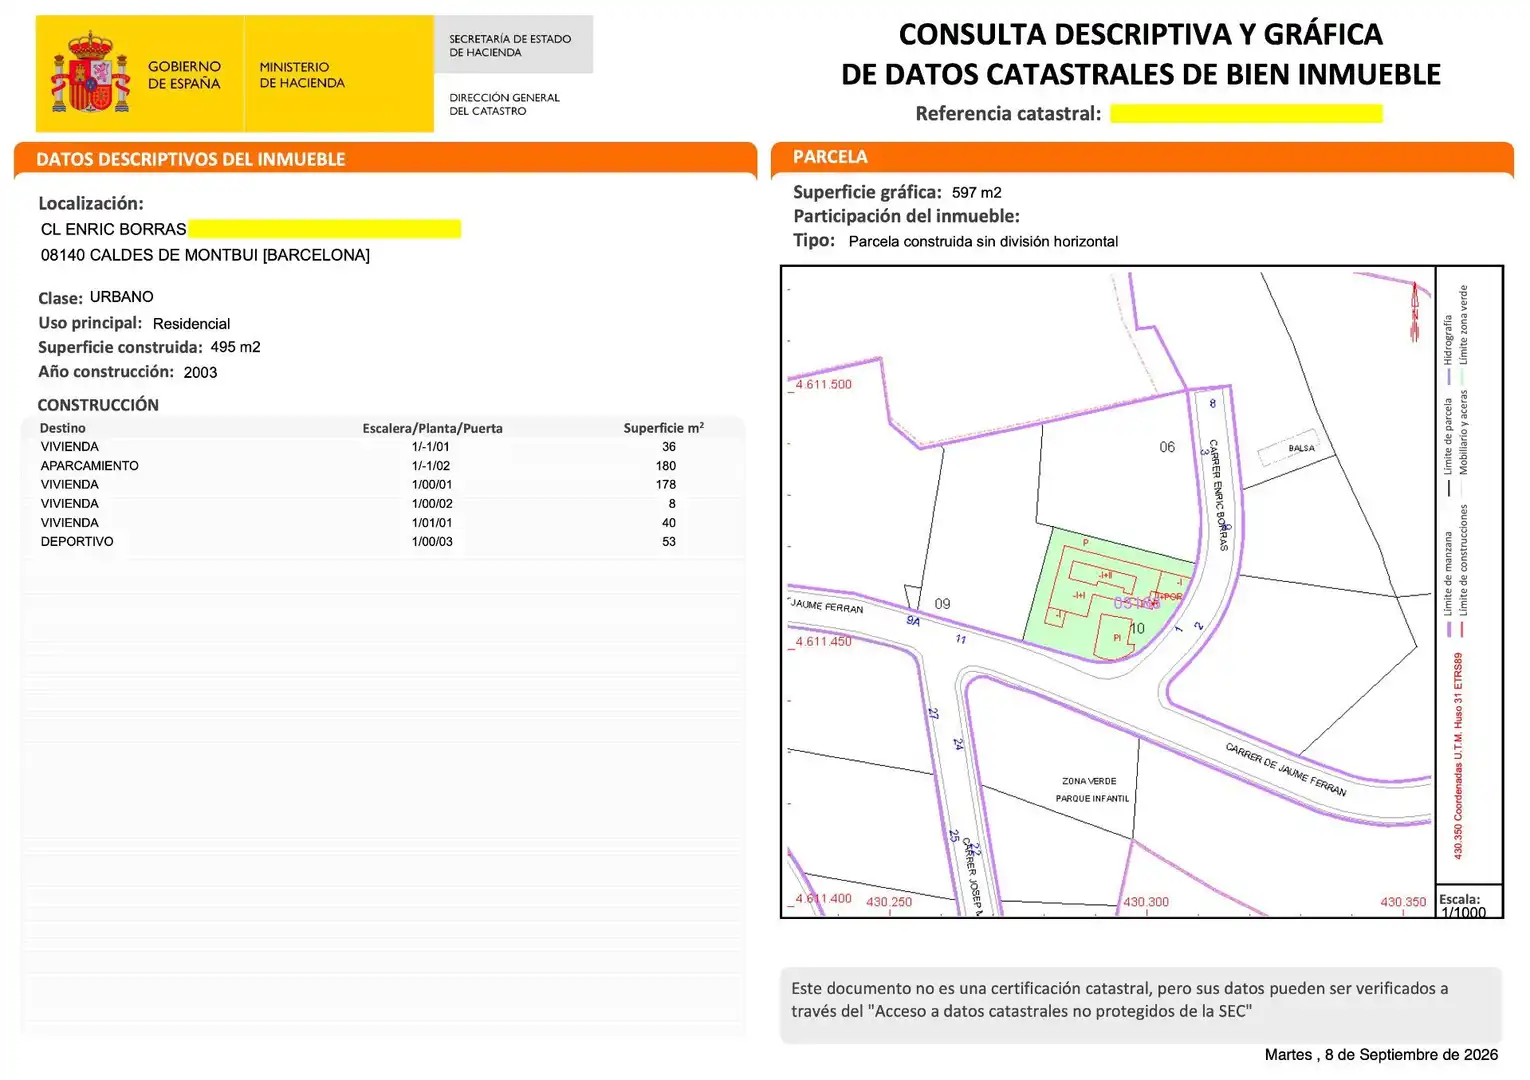Select the "MINISTERIO DE HACIENDA" text

click(x=302, y=75)
